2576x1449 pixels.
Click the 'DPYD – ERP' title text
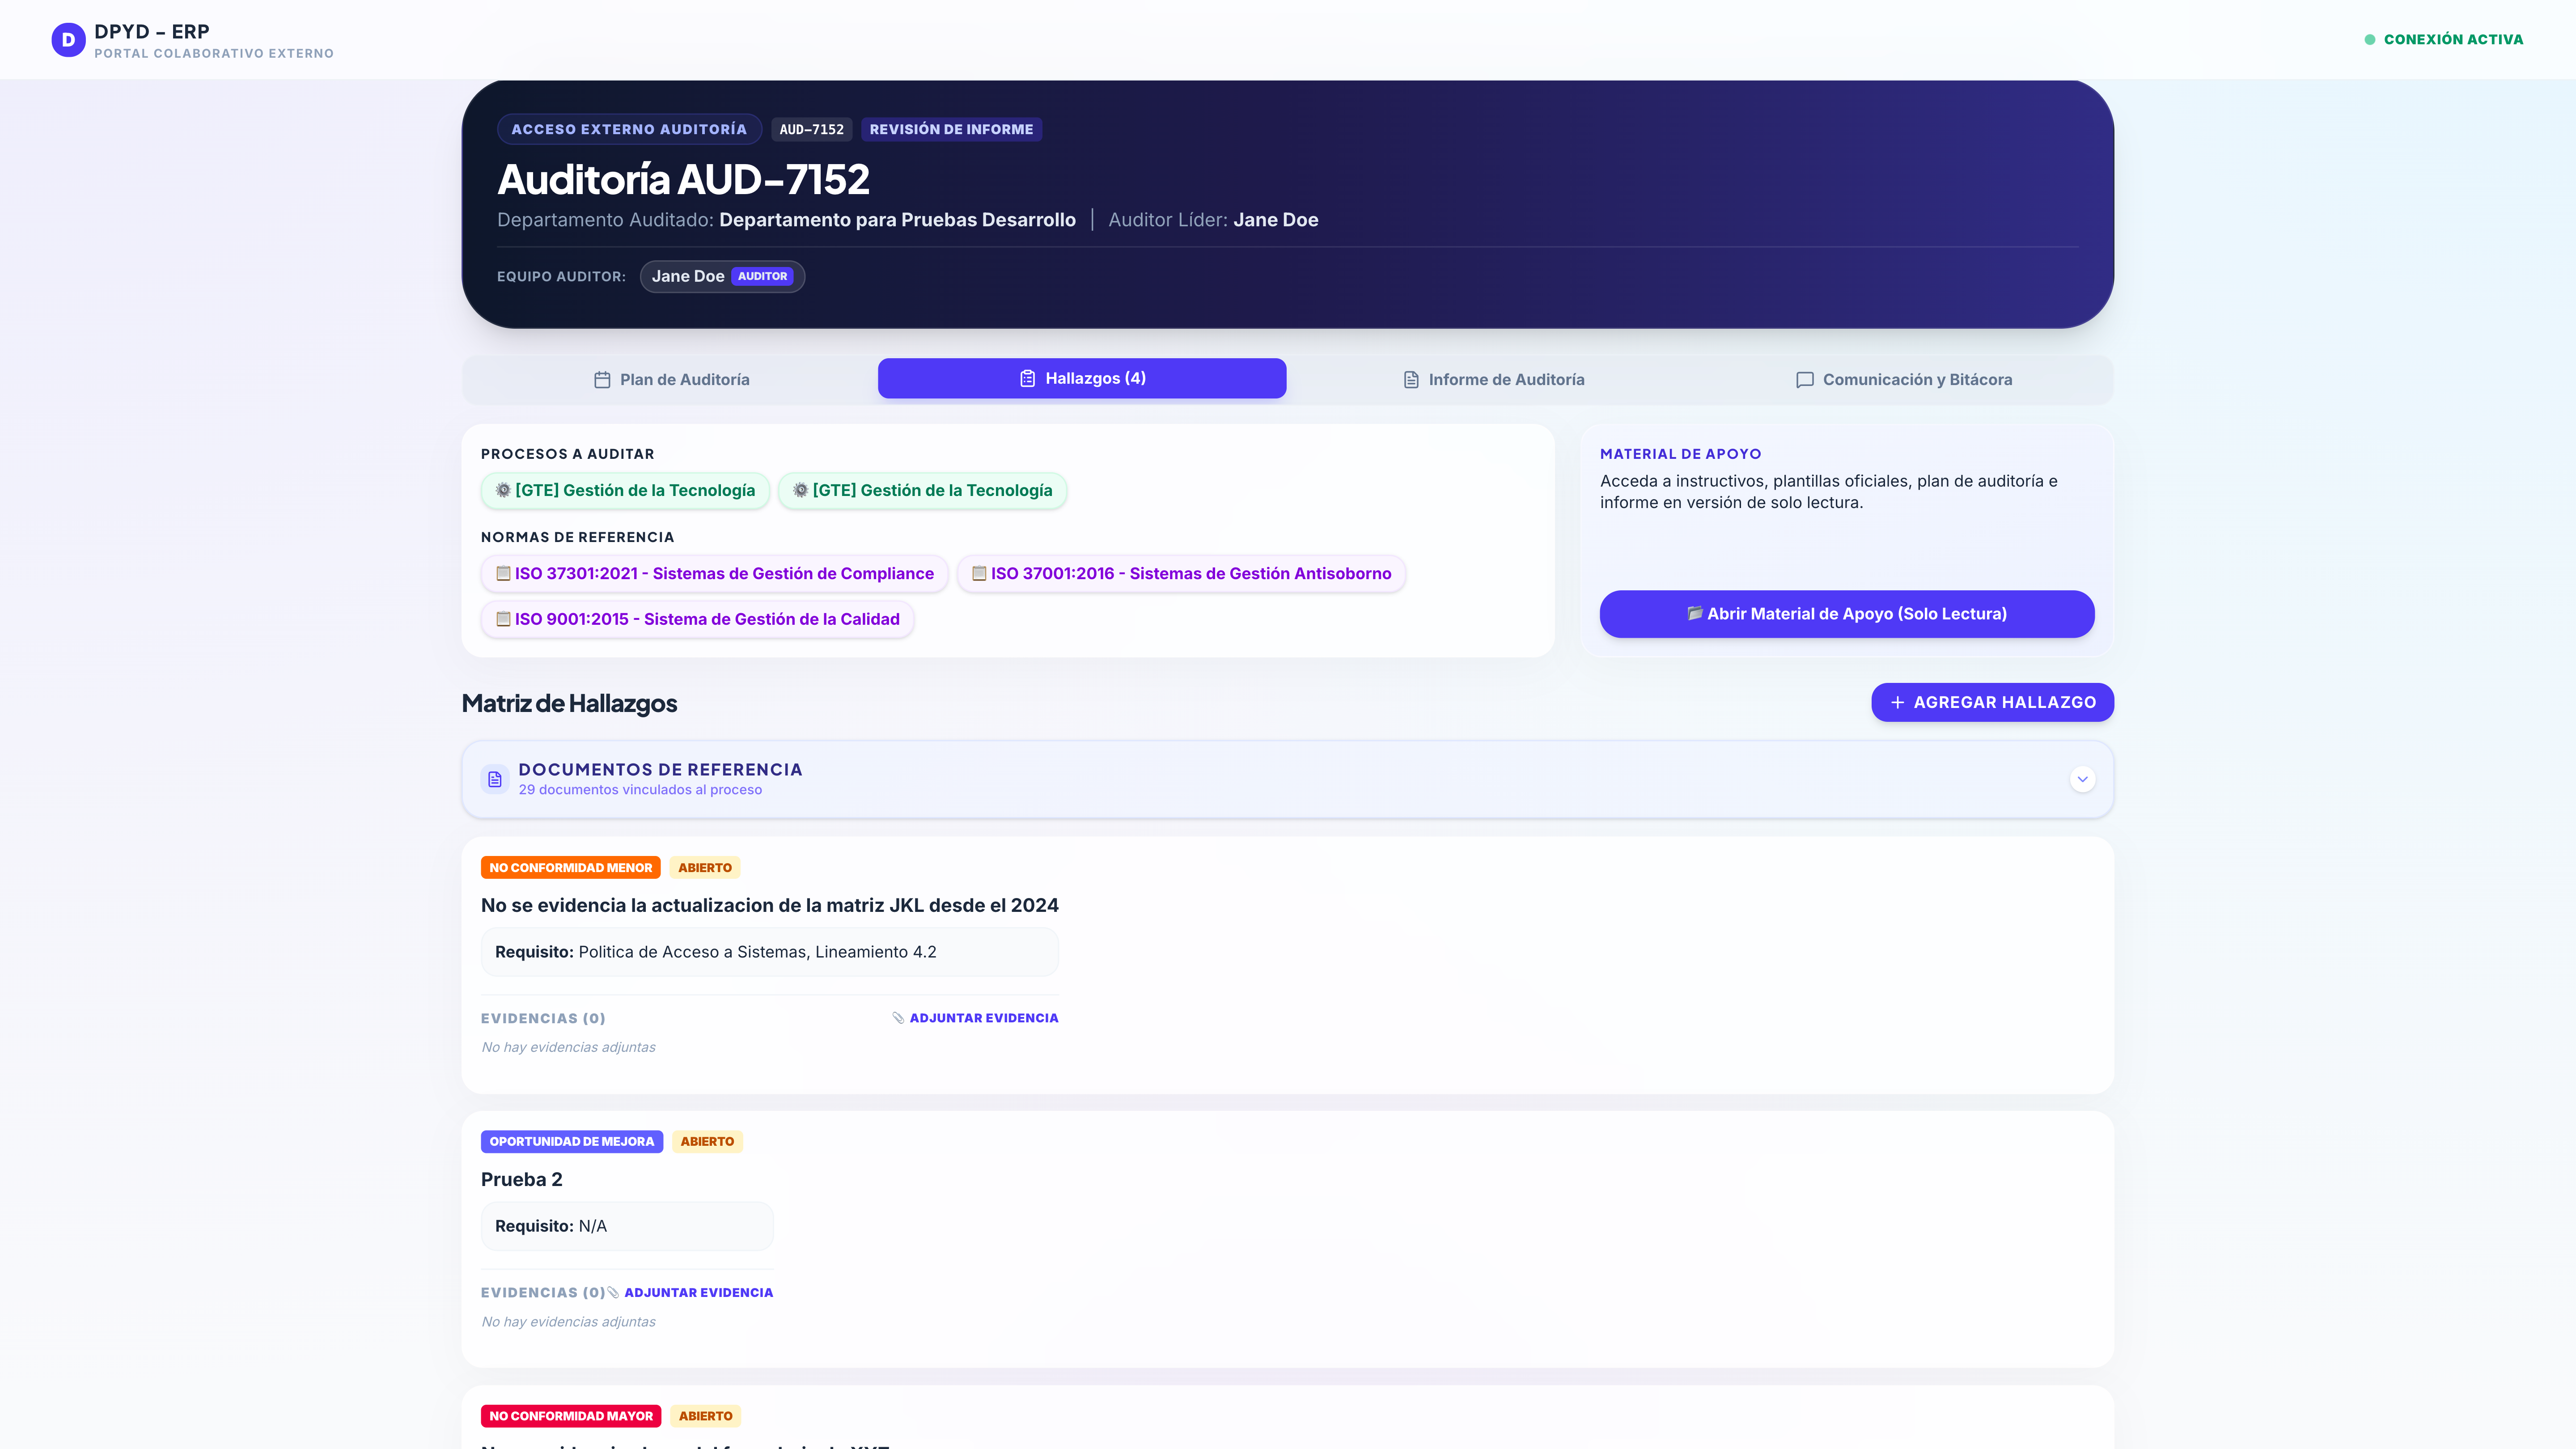[152, 32]
